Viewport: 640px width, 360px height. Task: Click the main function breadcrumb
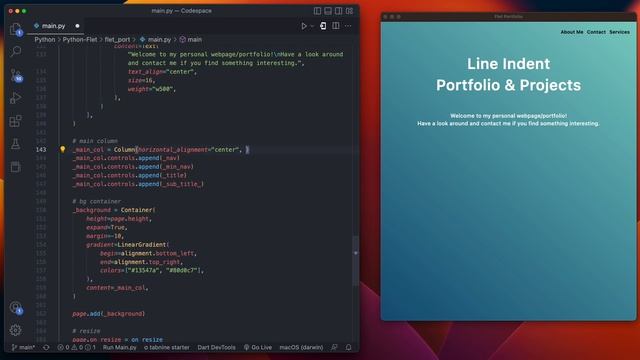click(191, 40)
